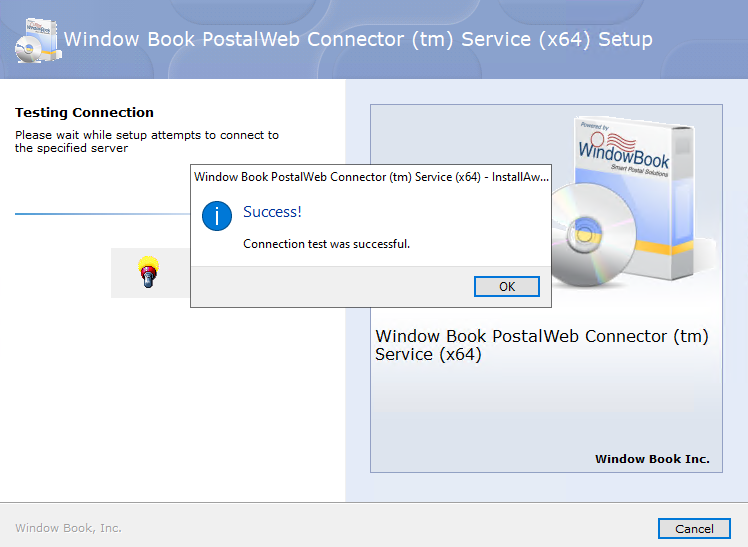Click the silver CD disc image

(593, 235)
